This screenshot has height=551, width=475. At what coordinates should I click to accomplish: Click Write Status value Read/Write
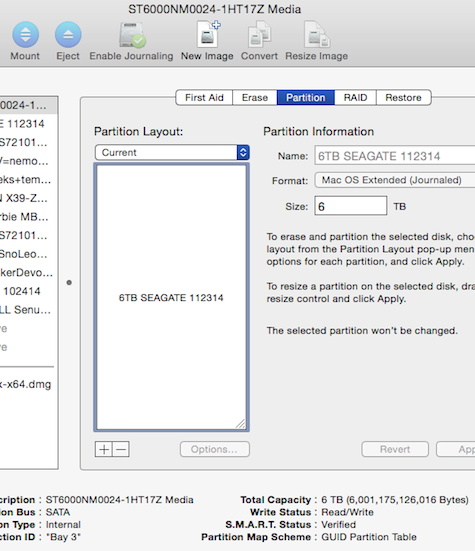point(347,512)
